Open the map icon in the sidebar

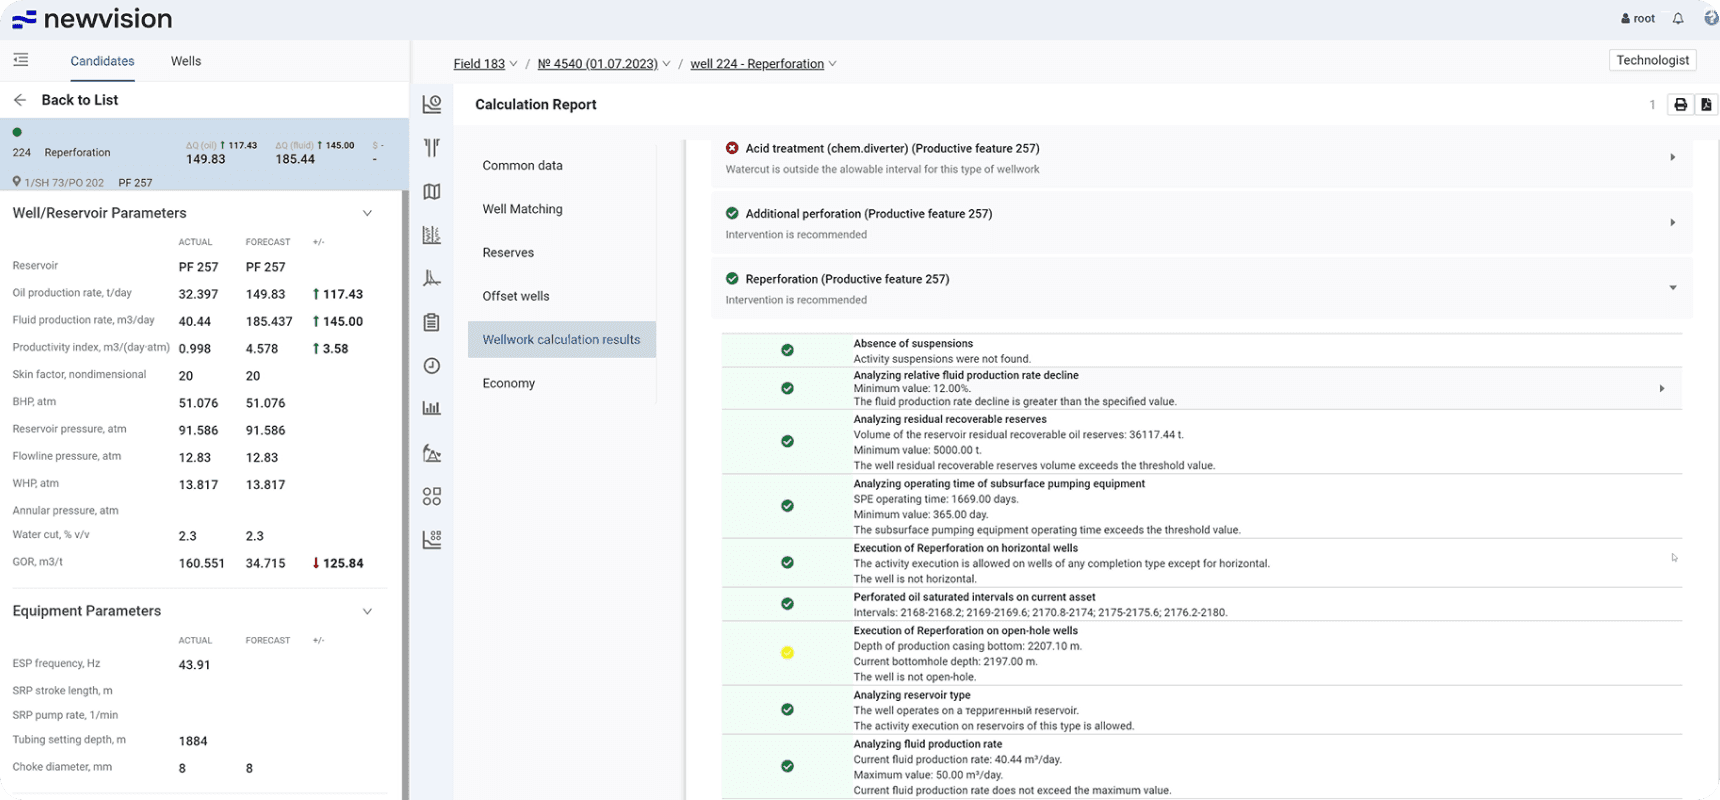pyautogui.click(x=431, y=191)
